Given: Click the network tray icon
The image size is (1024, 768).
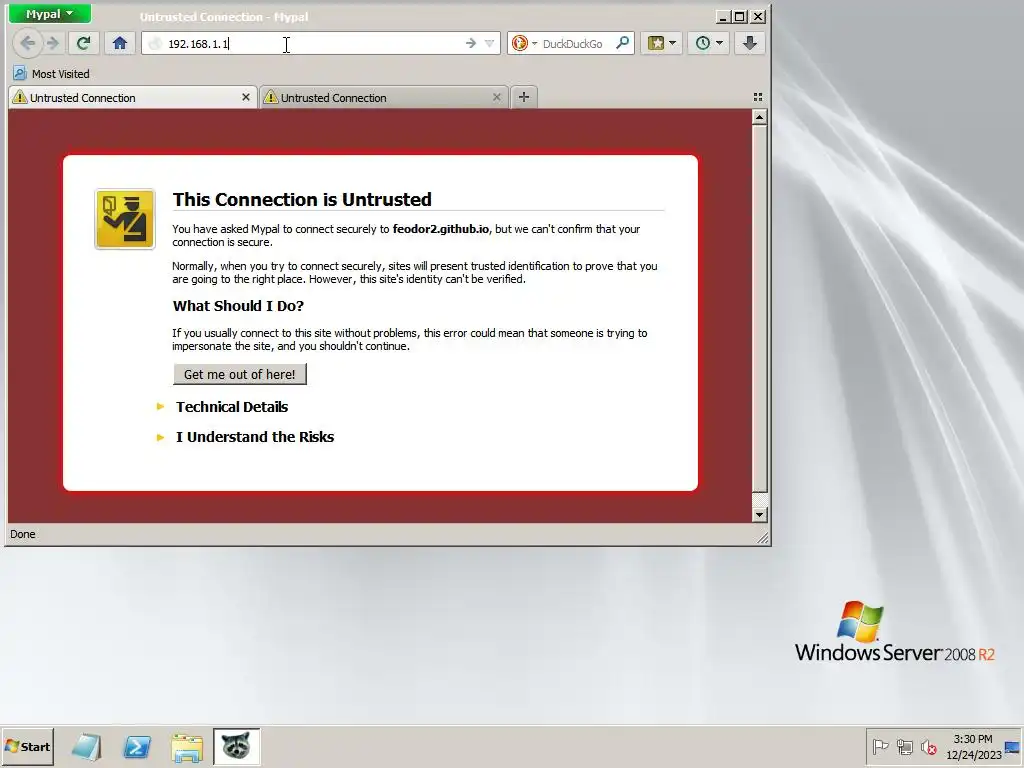Looking at the screenshot, I should pyautogui.click(x=904, y=746).
